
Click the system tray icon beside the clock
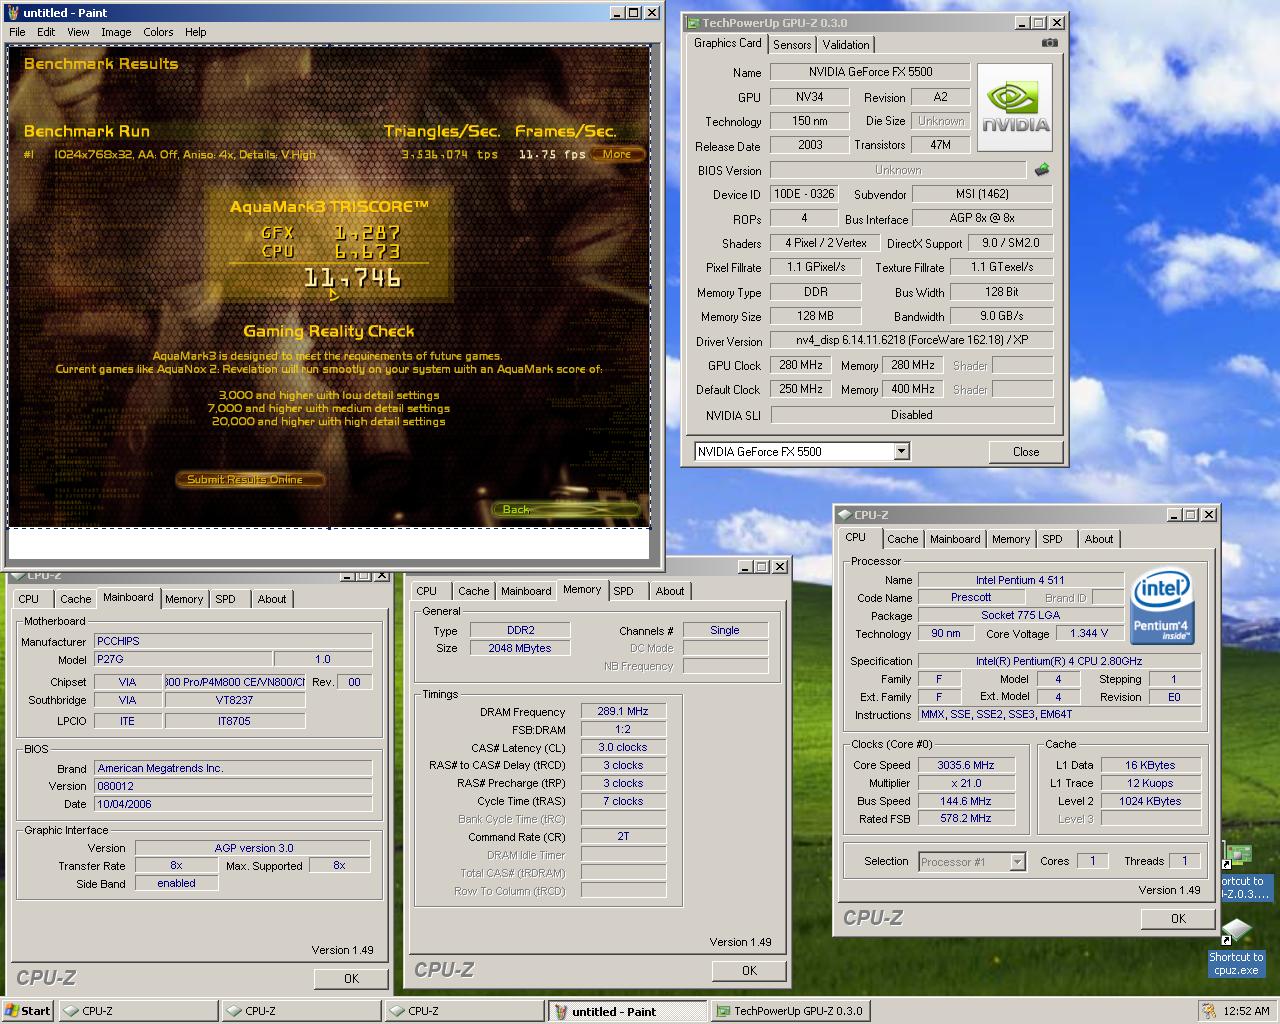coord(1209,1011)
